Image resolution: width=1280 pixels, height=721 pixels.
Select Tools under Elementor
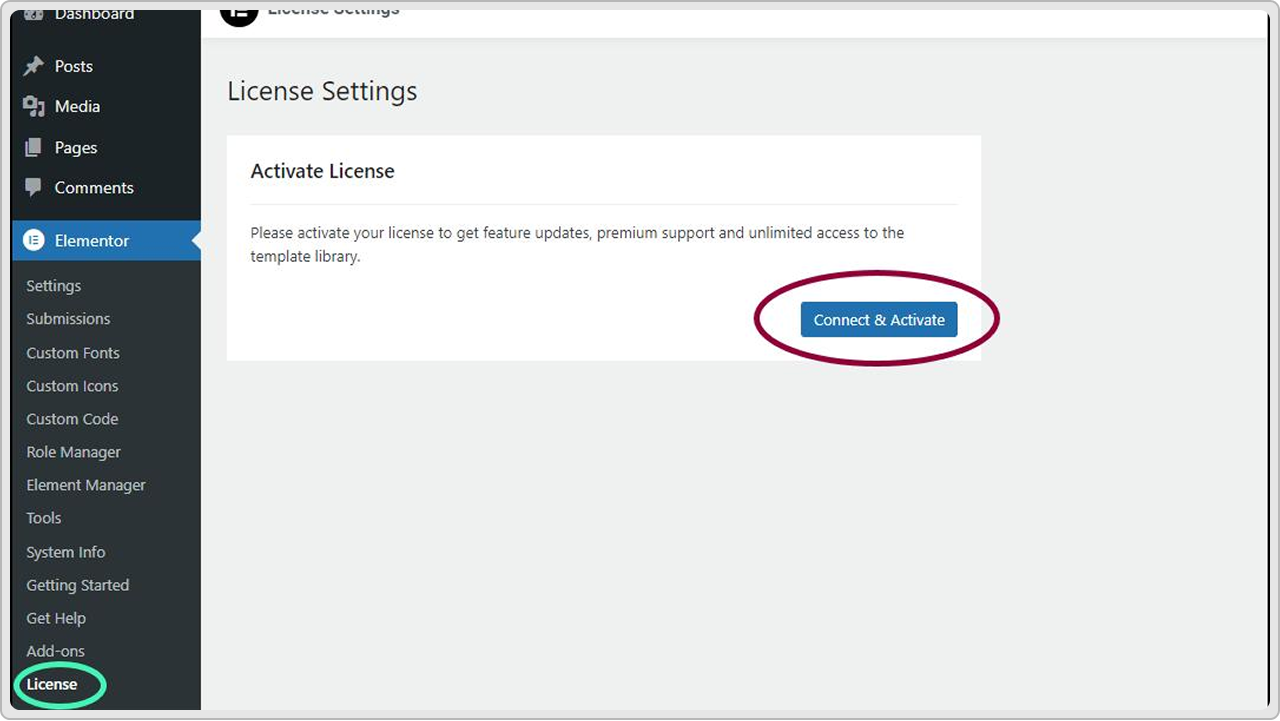point(44,518)
